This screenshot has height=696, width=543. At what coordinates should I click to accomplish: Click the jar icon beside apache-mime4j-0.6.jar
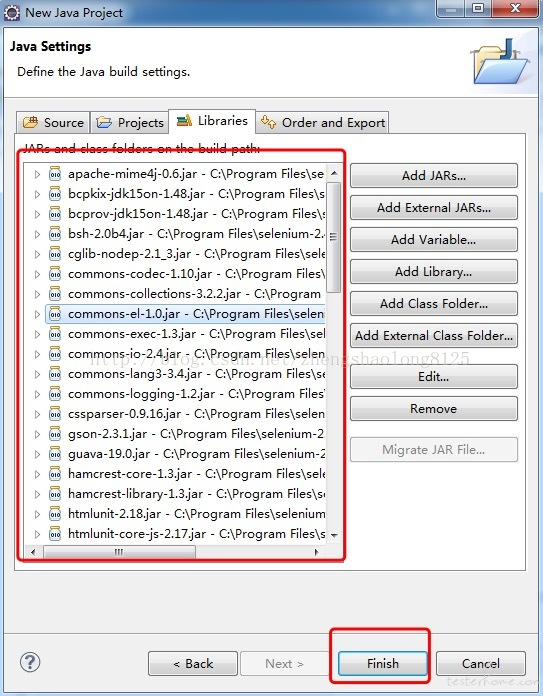55,174
